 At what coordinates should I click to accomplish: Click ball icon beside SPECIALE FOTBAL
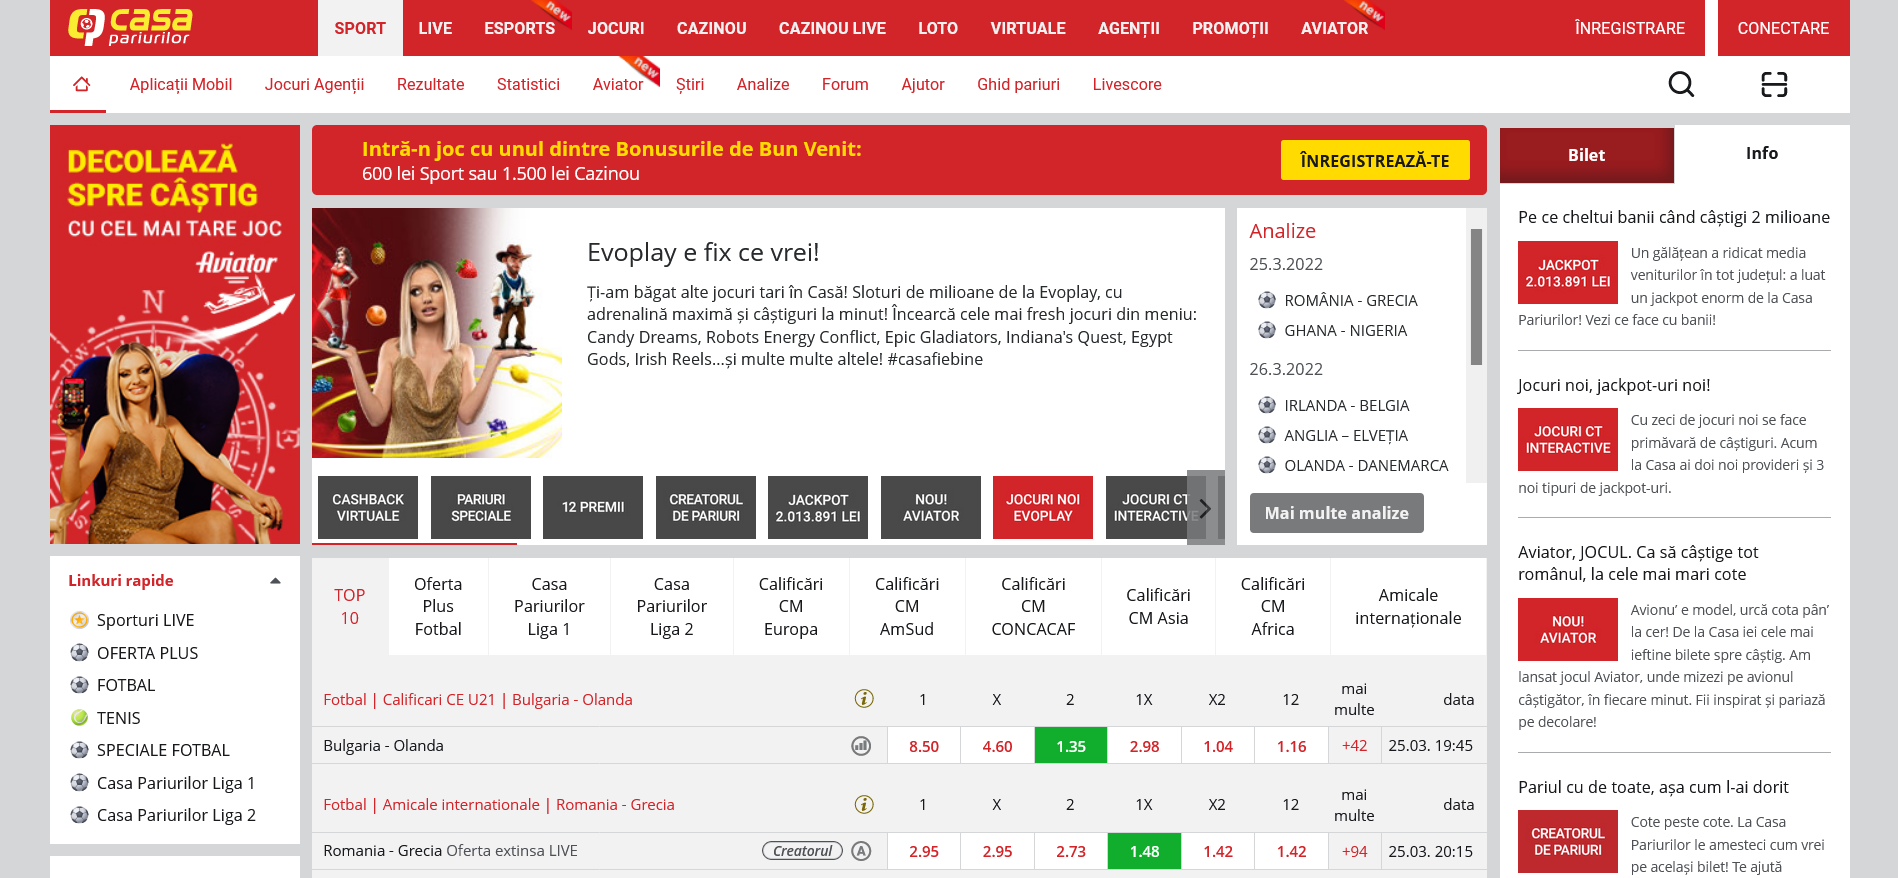(x=80, y=750)
